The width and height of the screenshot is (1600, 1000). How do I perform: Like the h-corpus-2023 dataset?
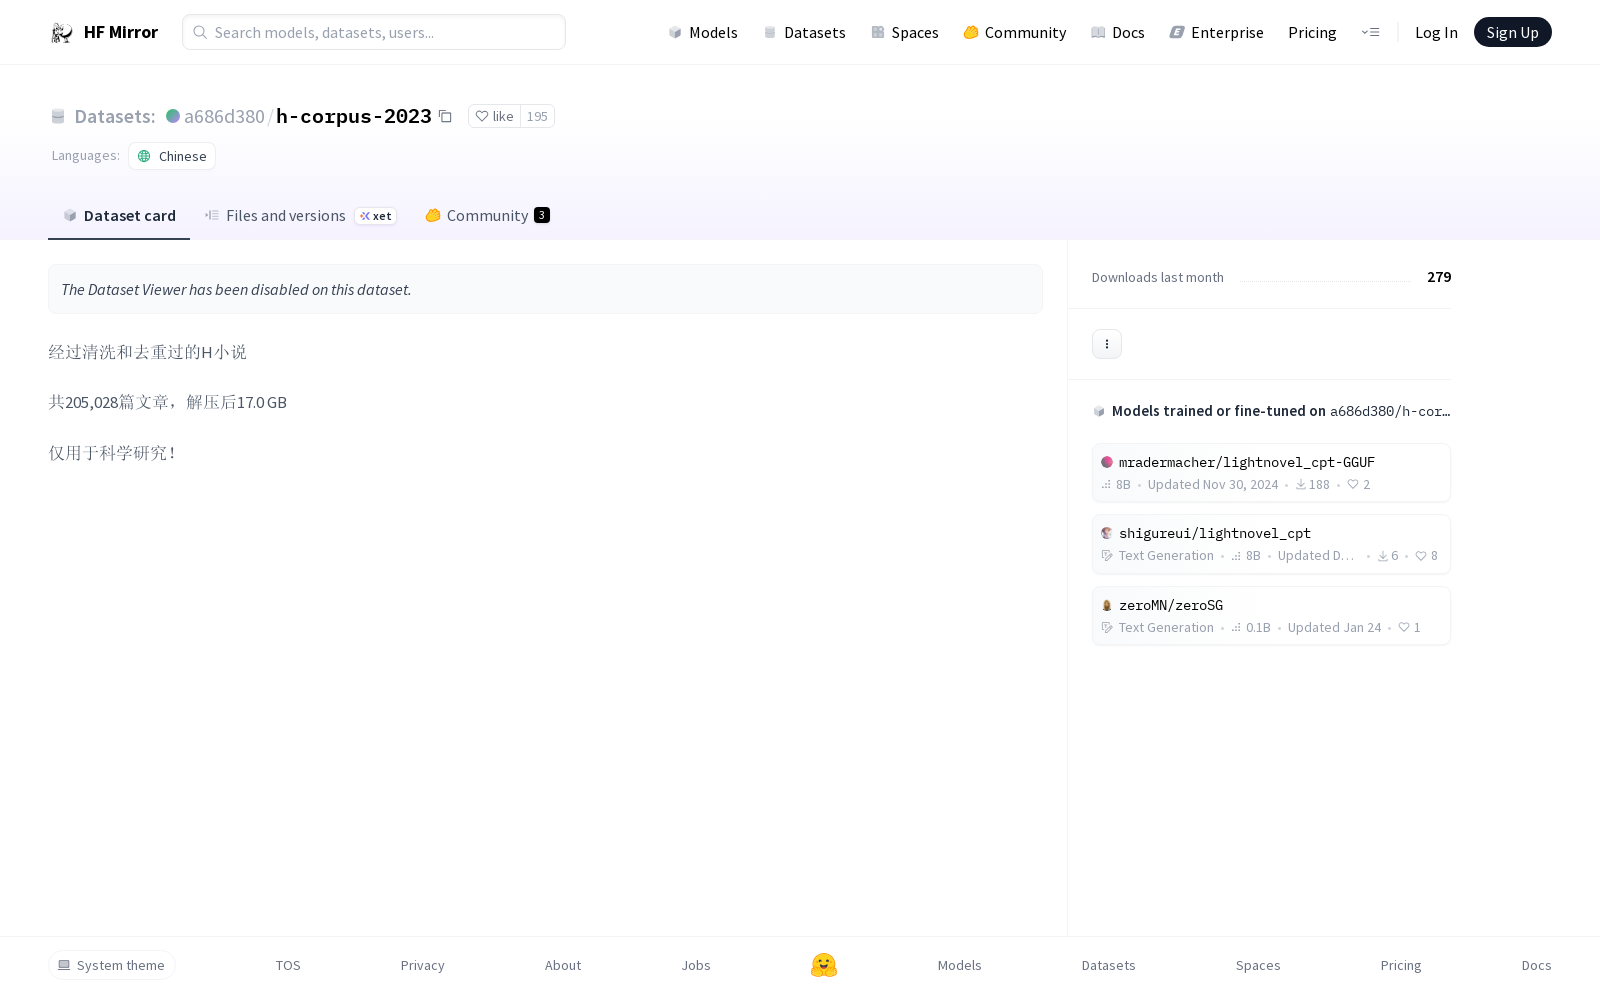tap(494, 117)
